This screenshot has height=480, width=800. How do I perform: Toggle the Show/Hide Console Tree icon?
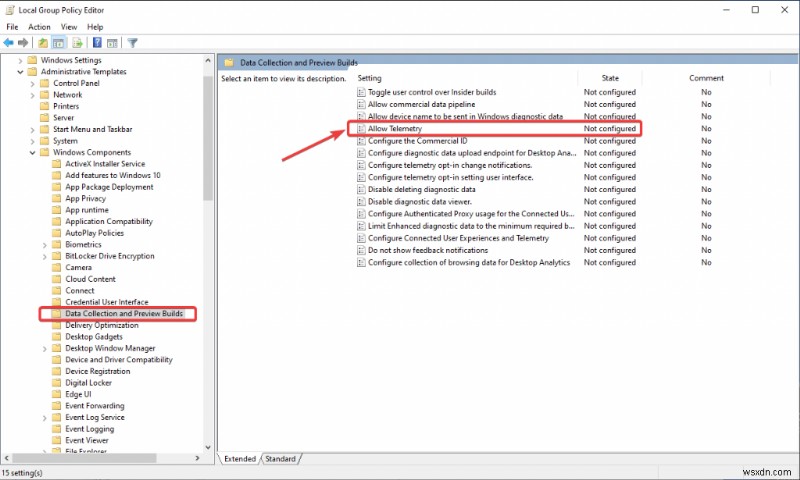59,43
